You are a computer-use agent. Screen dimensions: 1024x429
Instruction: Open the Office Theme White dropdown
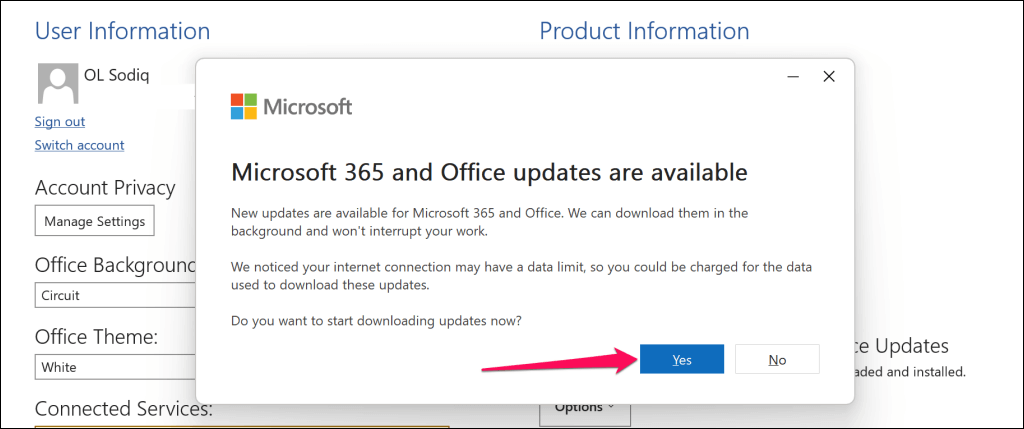pos(115,367)
